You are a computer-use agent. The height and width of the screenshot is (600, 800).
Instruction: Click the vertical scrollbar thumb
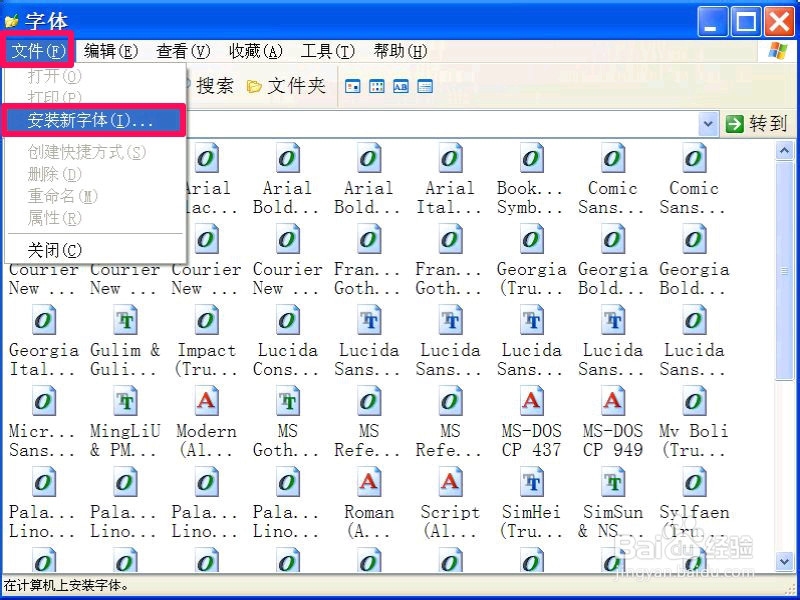[784, 270]
